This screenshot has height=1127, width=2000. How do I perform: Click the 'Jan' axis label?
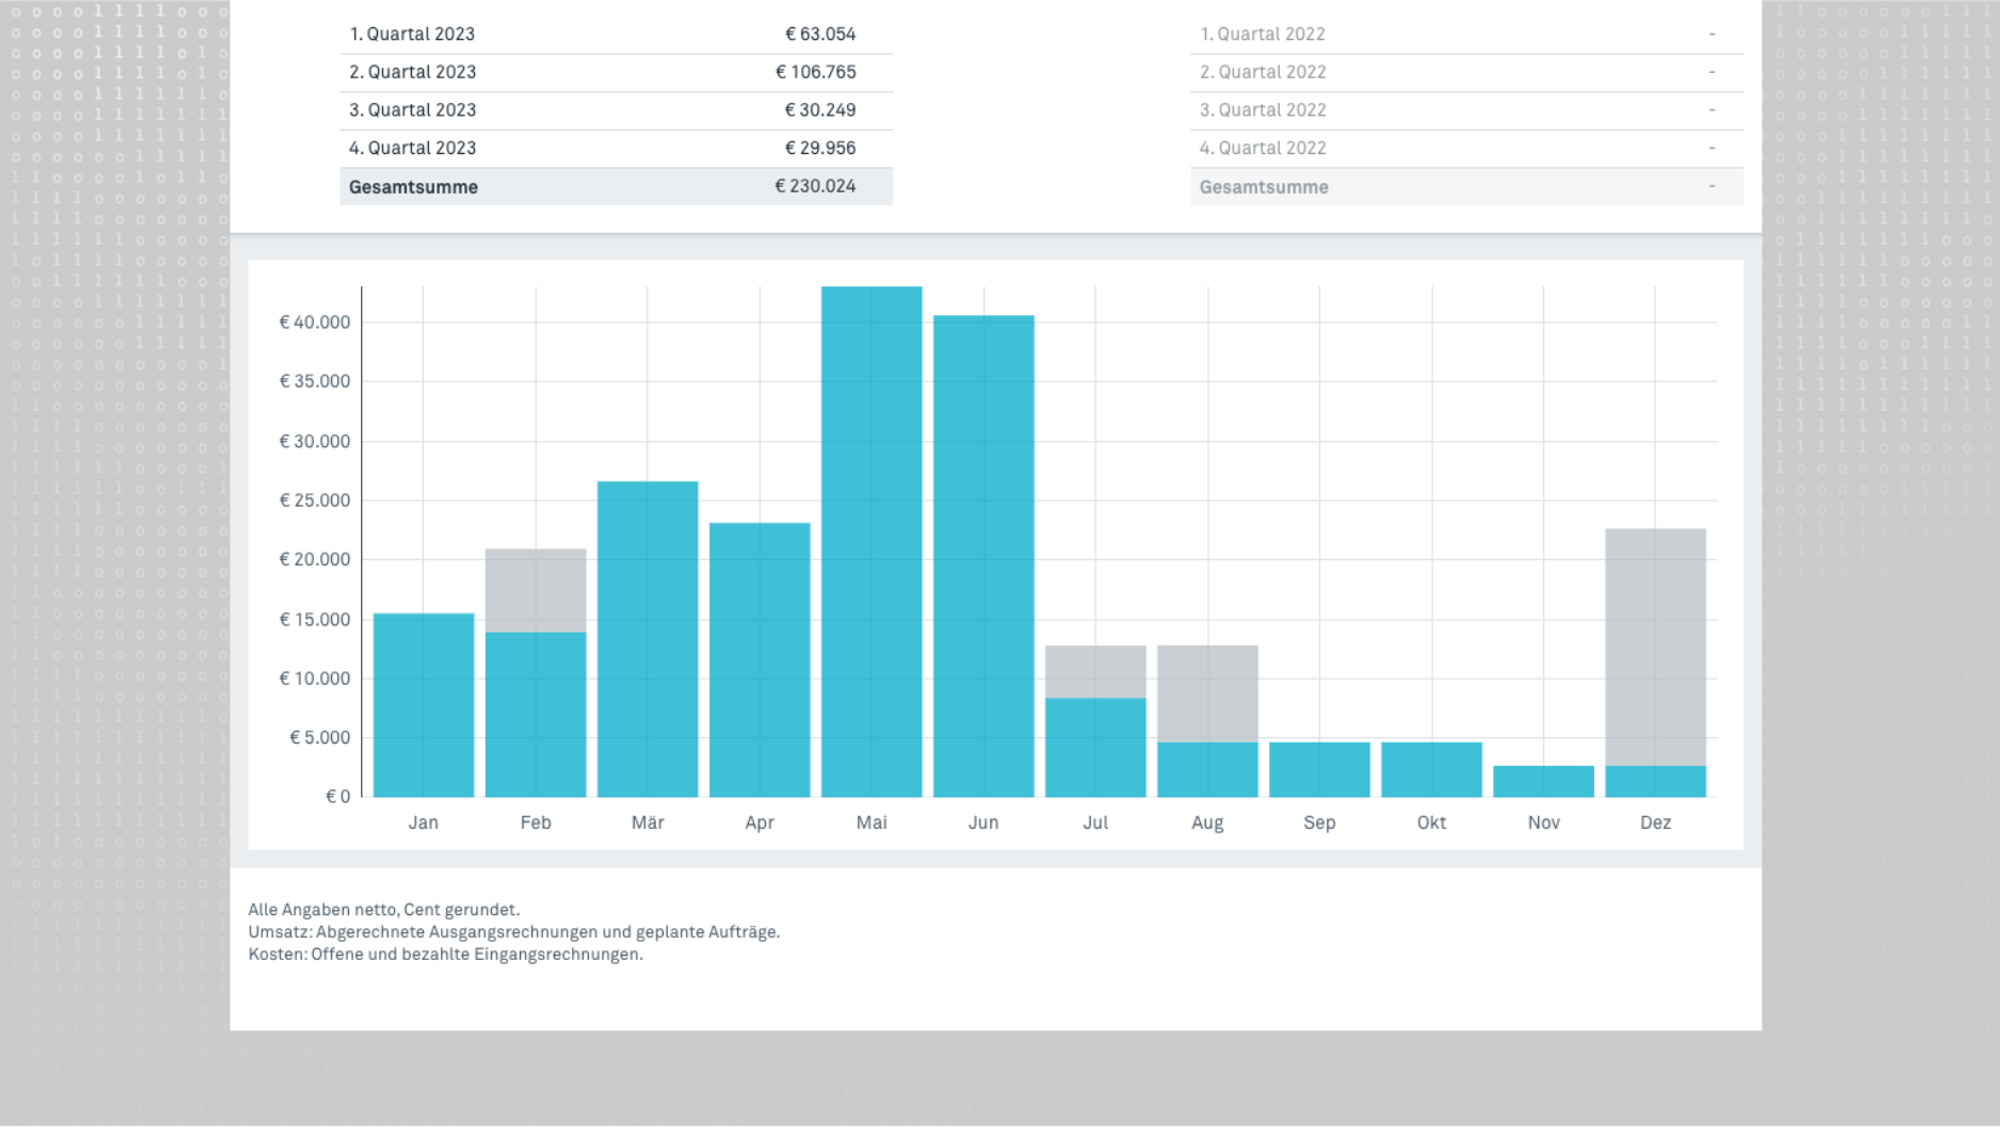point(423,823)
